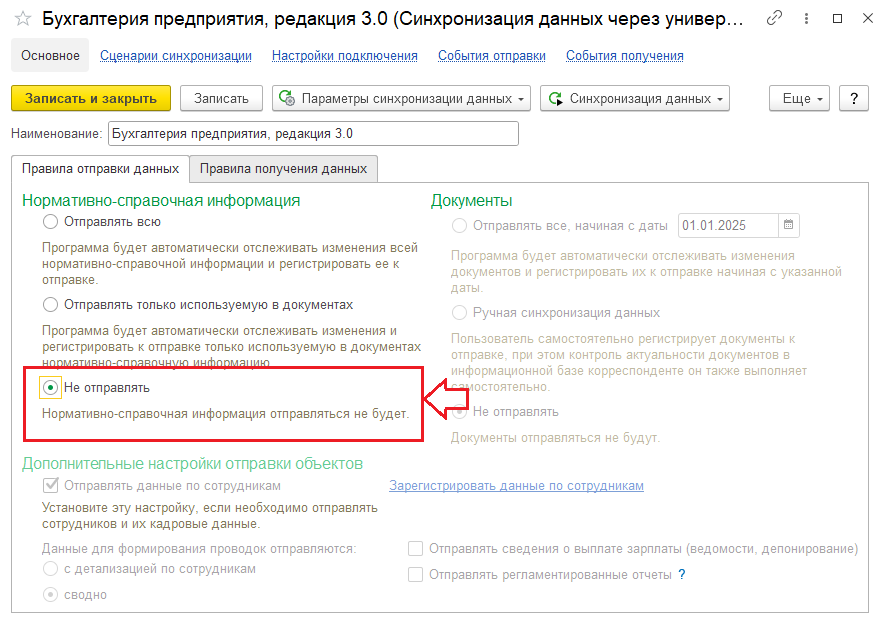This screenshot has height=621, width=880.
Task: Expand 'Параметры синхронизации данных' dropdown
Action: click(401, 99)
